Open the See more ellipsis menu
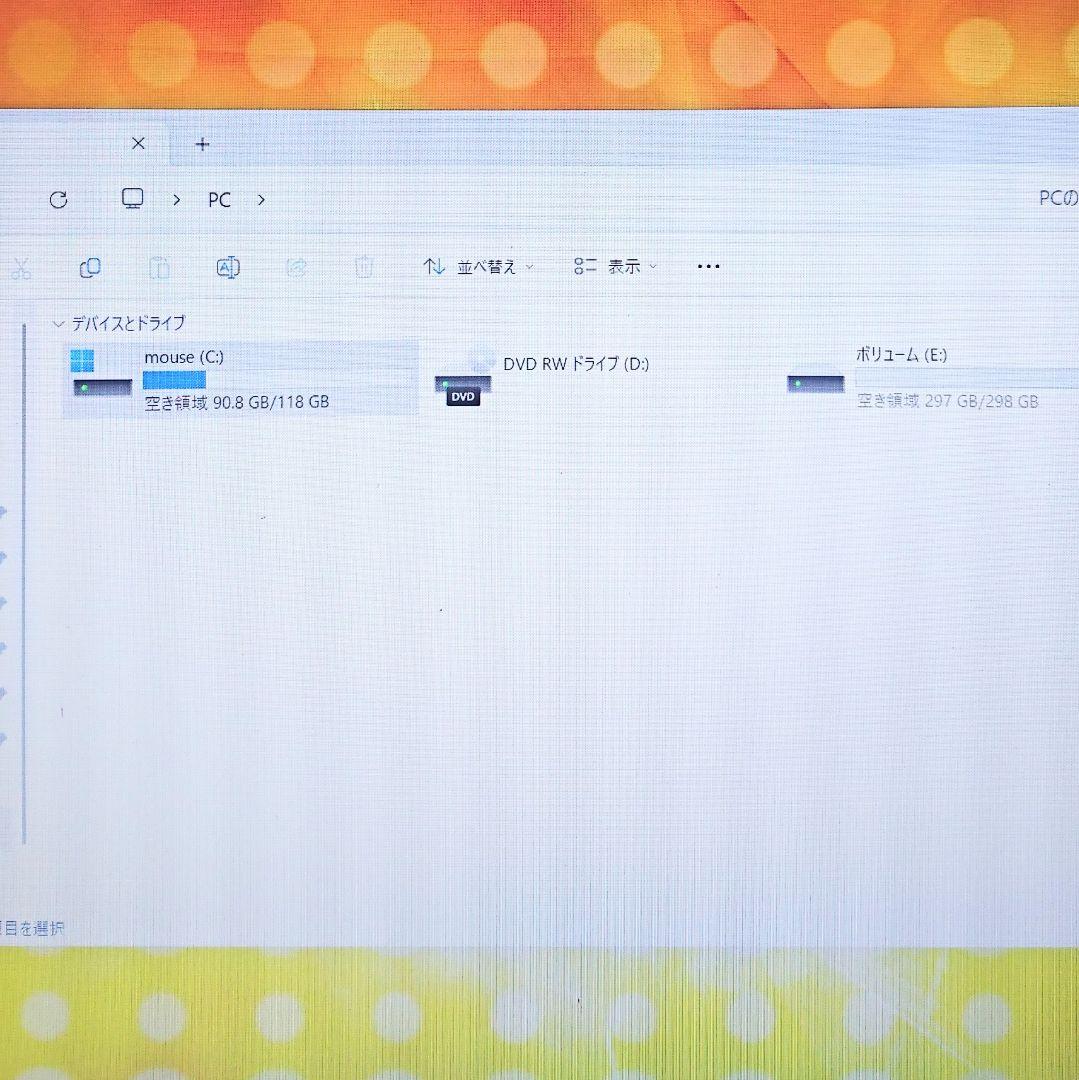1079x1080 pixels. 708,266
